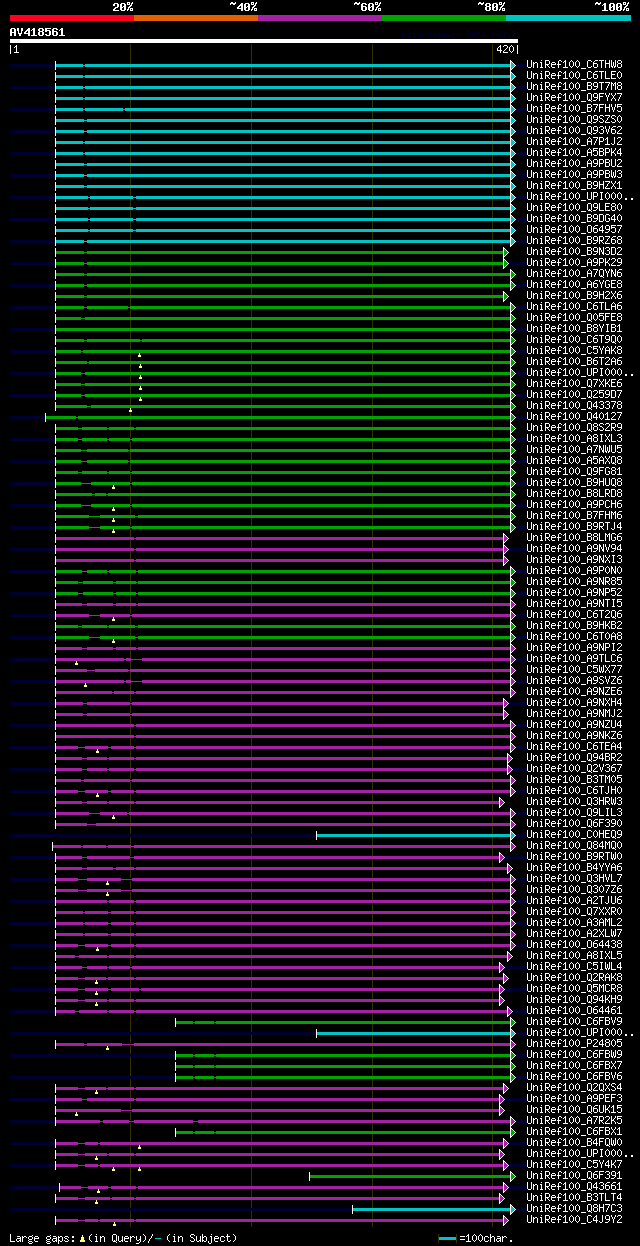640x1246 pixels.
Task: Click the green alignment bar for UniRef100_Q6F391
Action: coord(410,1176)
